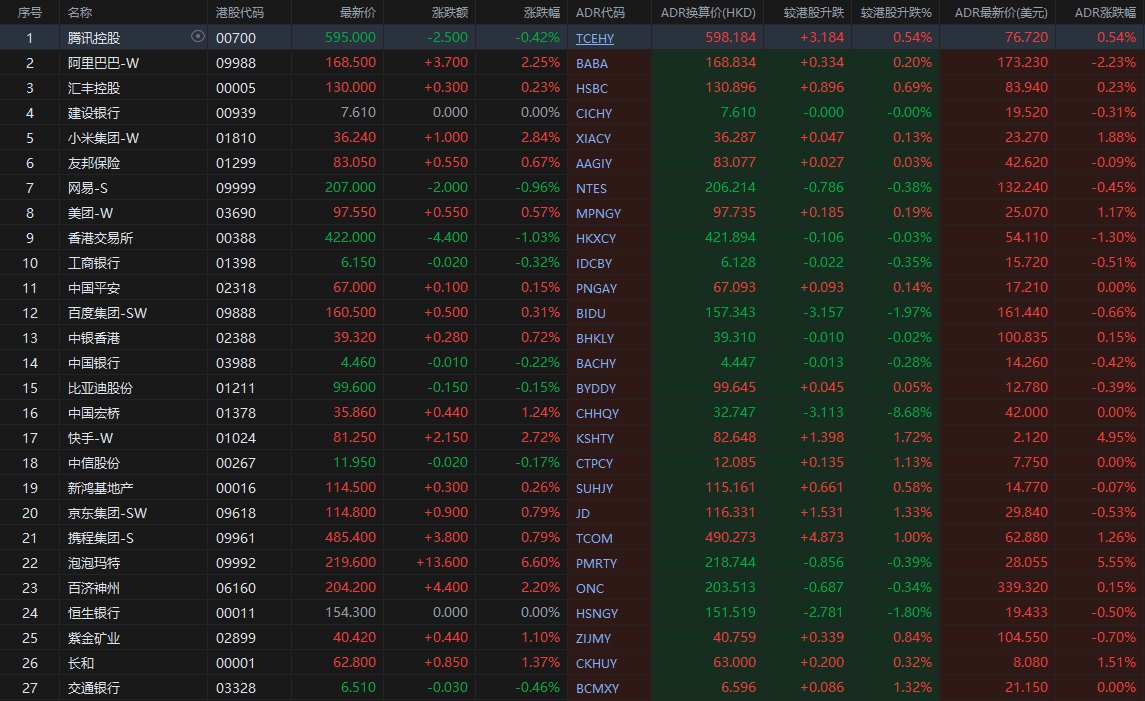Image resolution: width=1145 pixels, height=701 pixels.
Task: Click the NTES ADR code
Action: click(591, 188)
